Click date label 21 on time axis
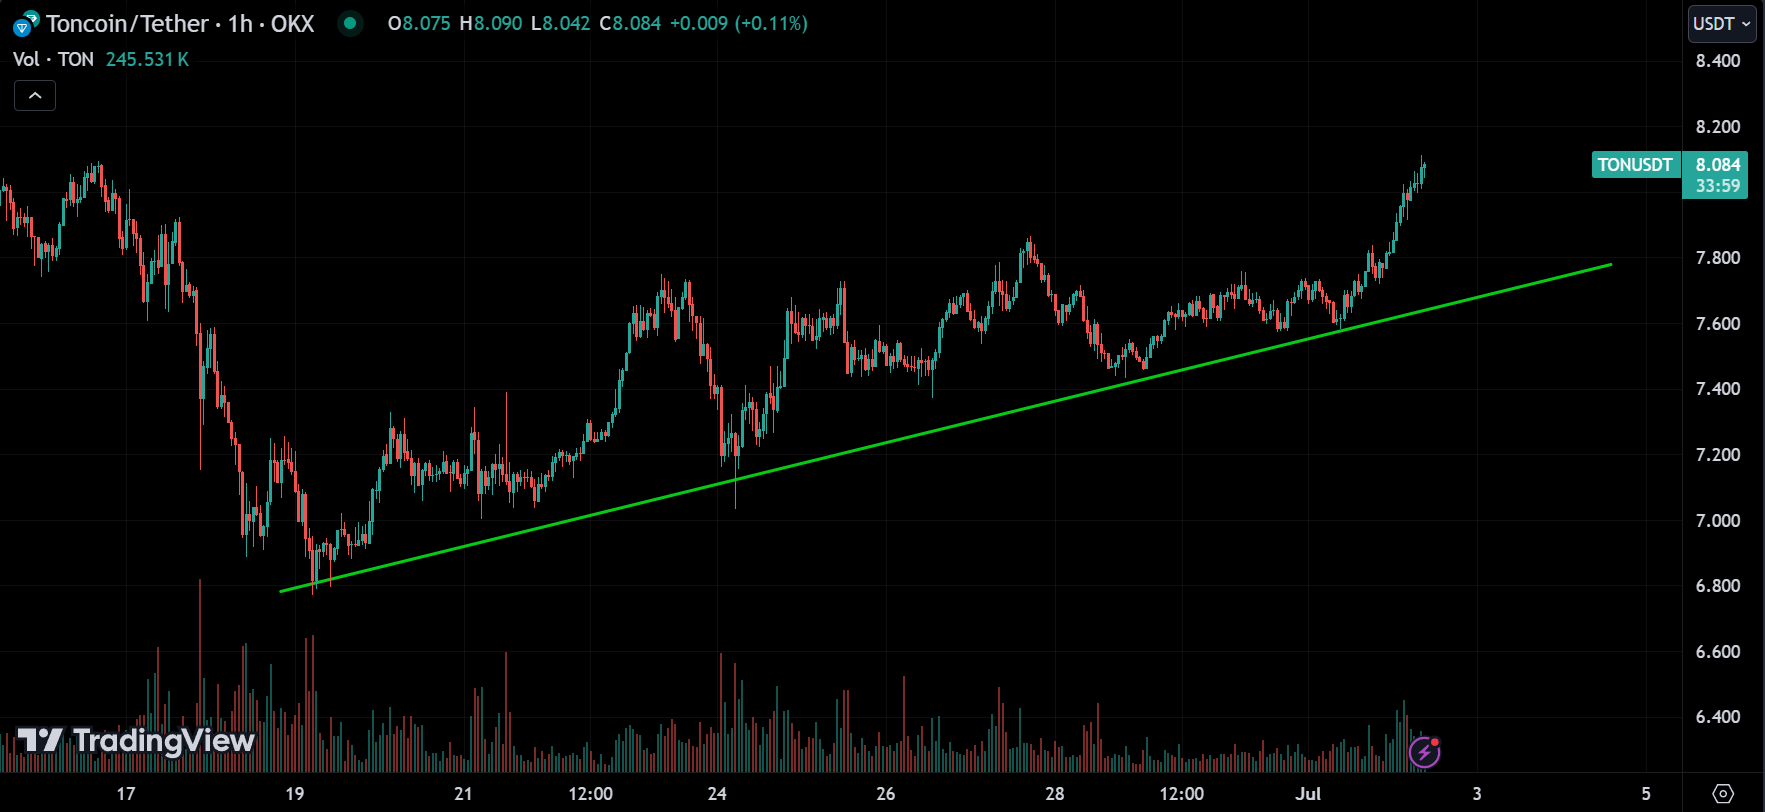This screenshot has height=812, width=1765. (x=463, y=794)
